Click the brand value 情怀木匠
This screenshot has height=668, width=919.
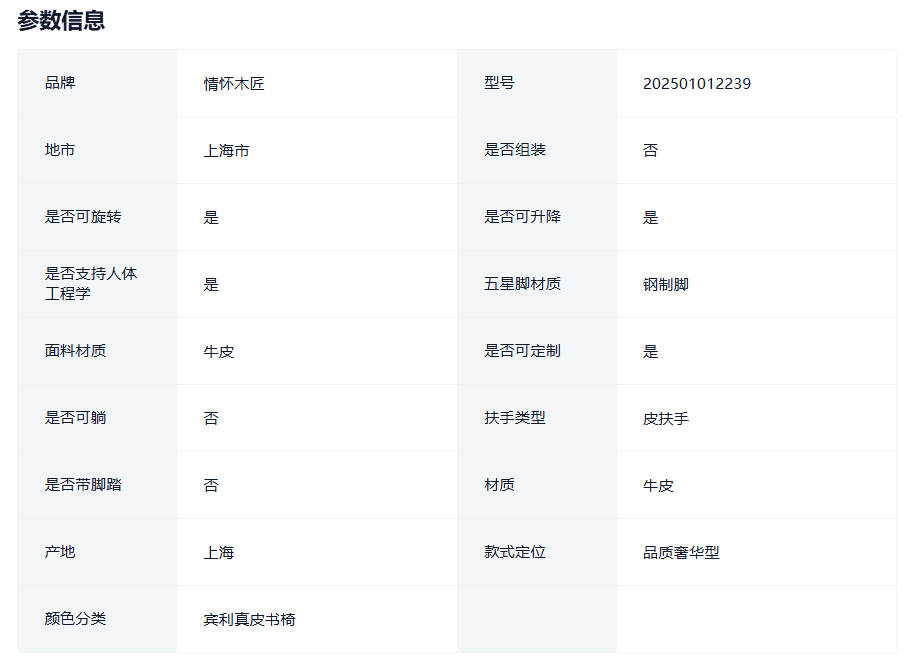click(x=234, y=84)
